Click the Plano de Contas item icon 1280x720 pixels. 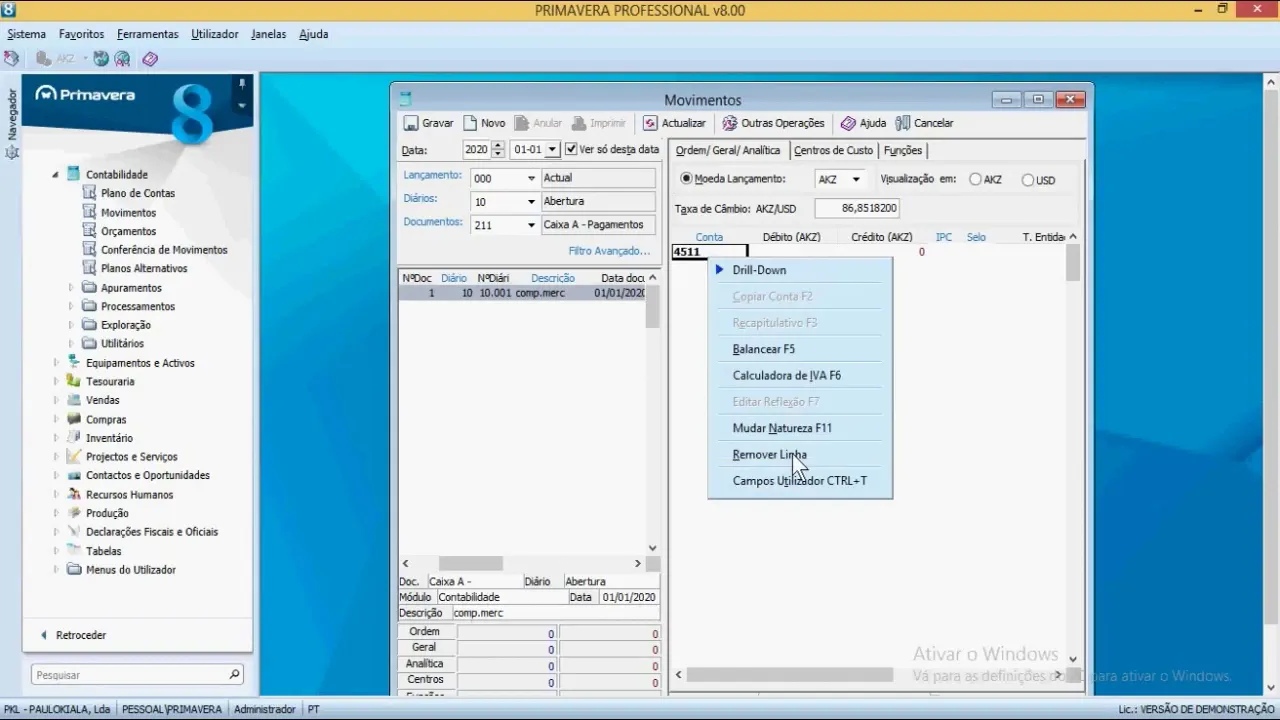89,193
